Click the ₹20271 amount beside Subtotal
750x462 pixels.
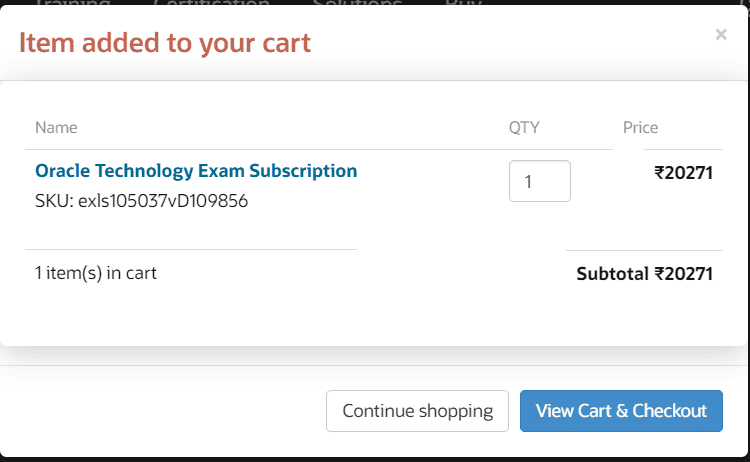[683, 273]
